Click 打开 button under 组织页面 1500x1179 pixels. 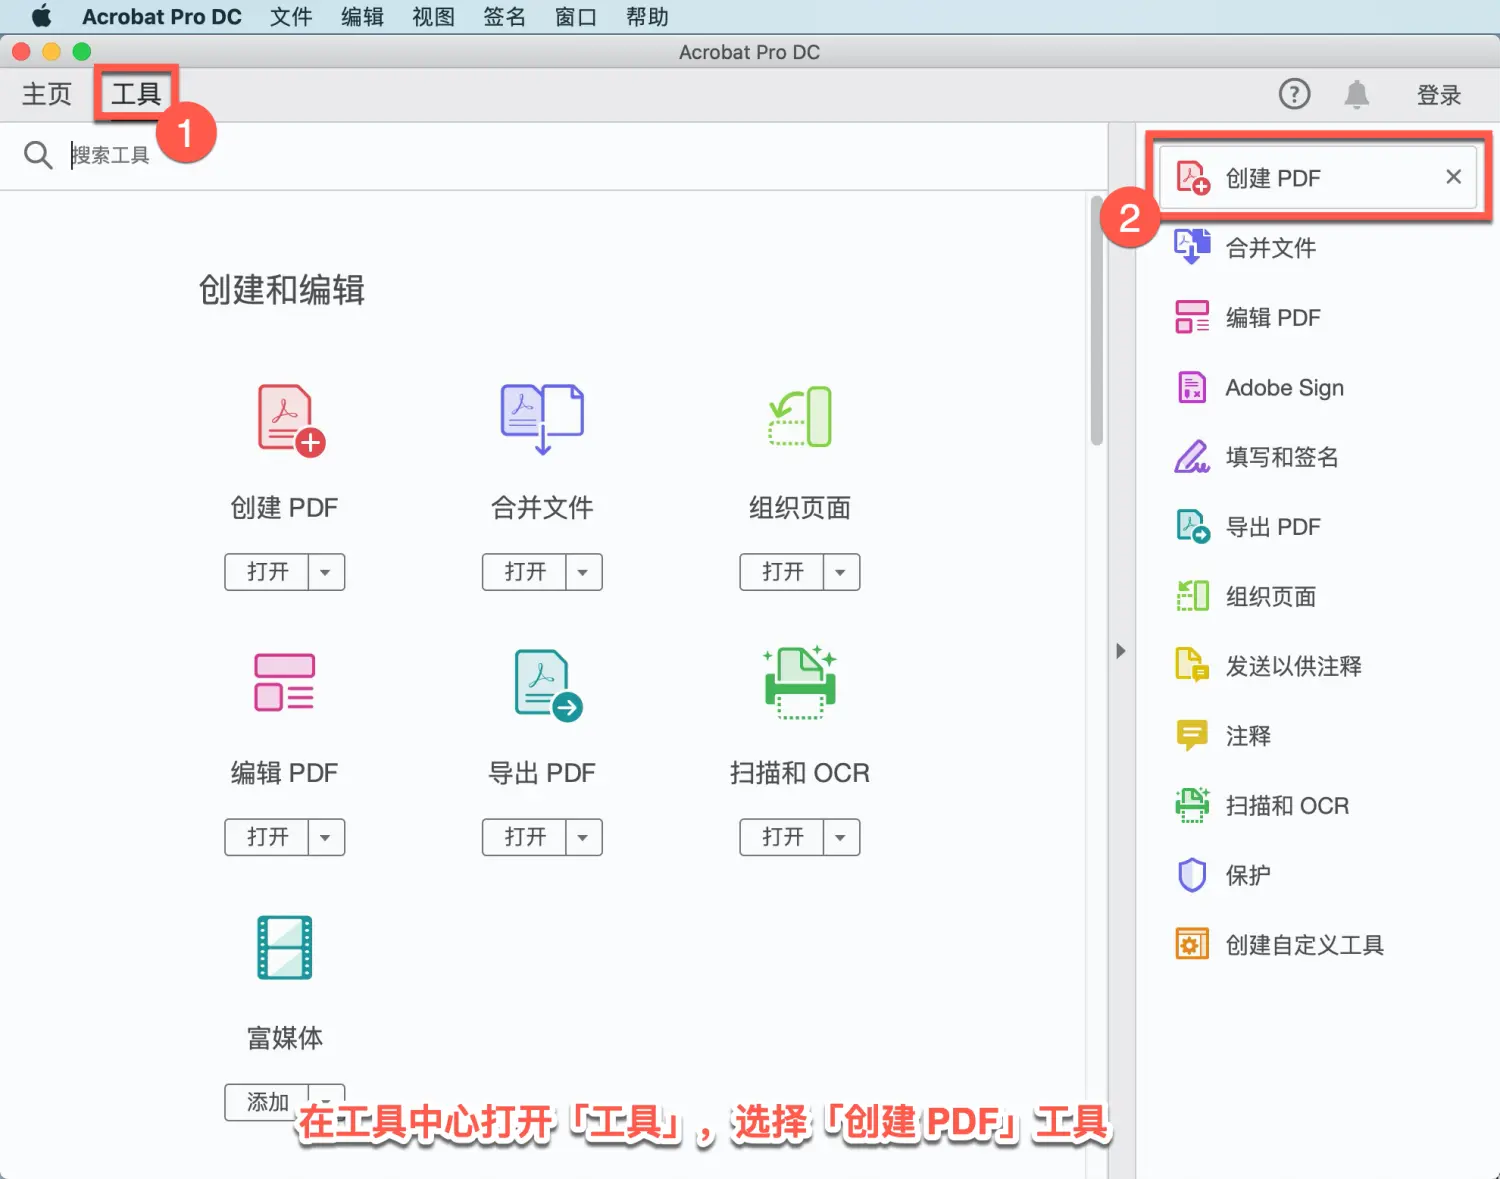click(782, 572)
